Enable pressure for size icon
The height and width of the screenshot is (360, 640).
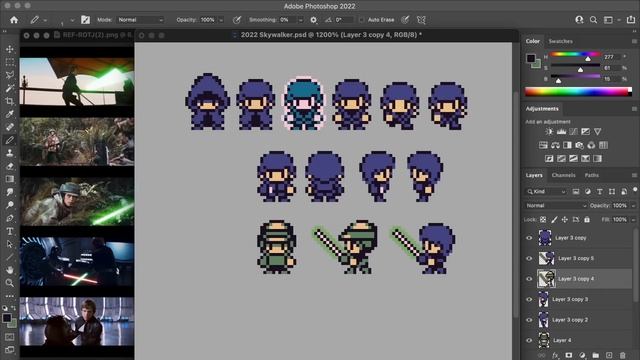405,20
